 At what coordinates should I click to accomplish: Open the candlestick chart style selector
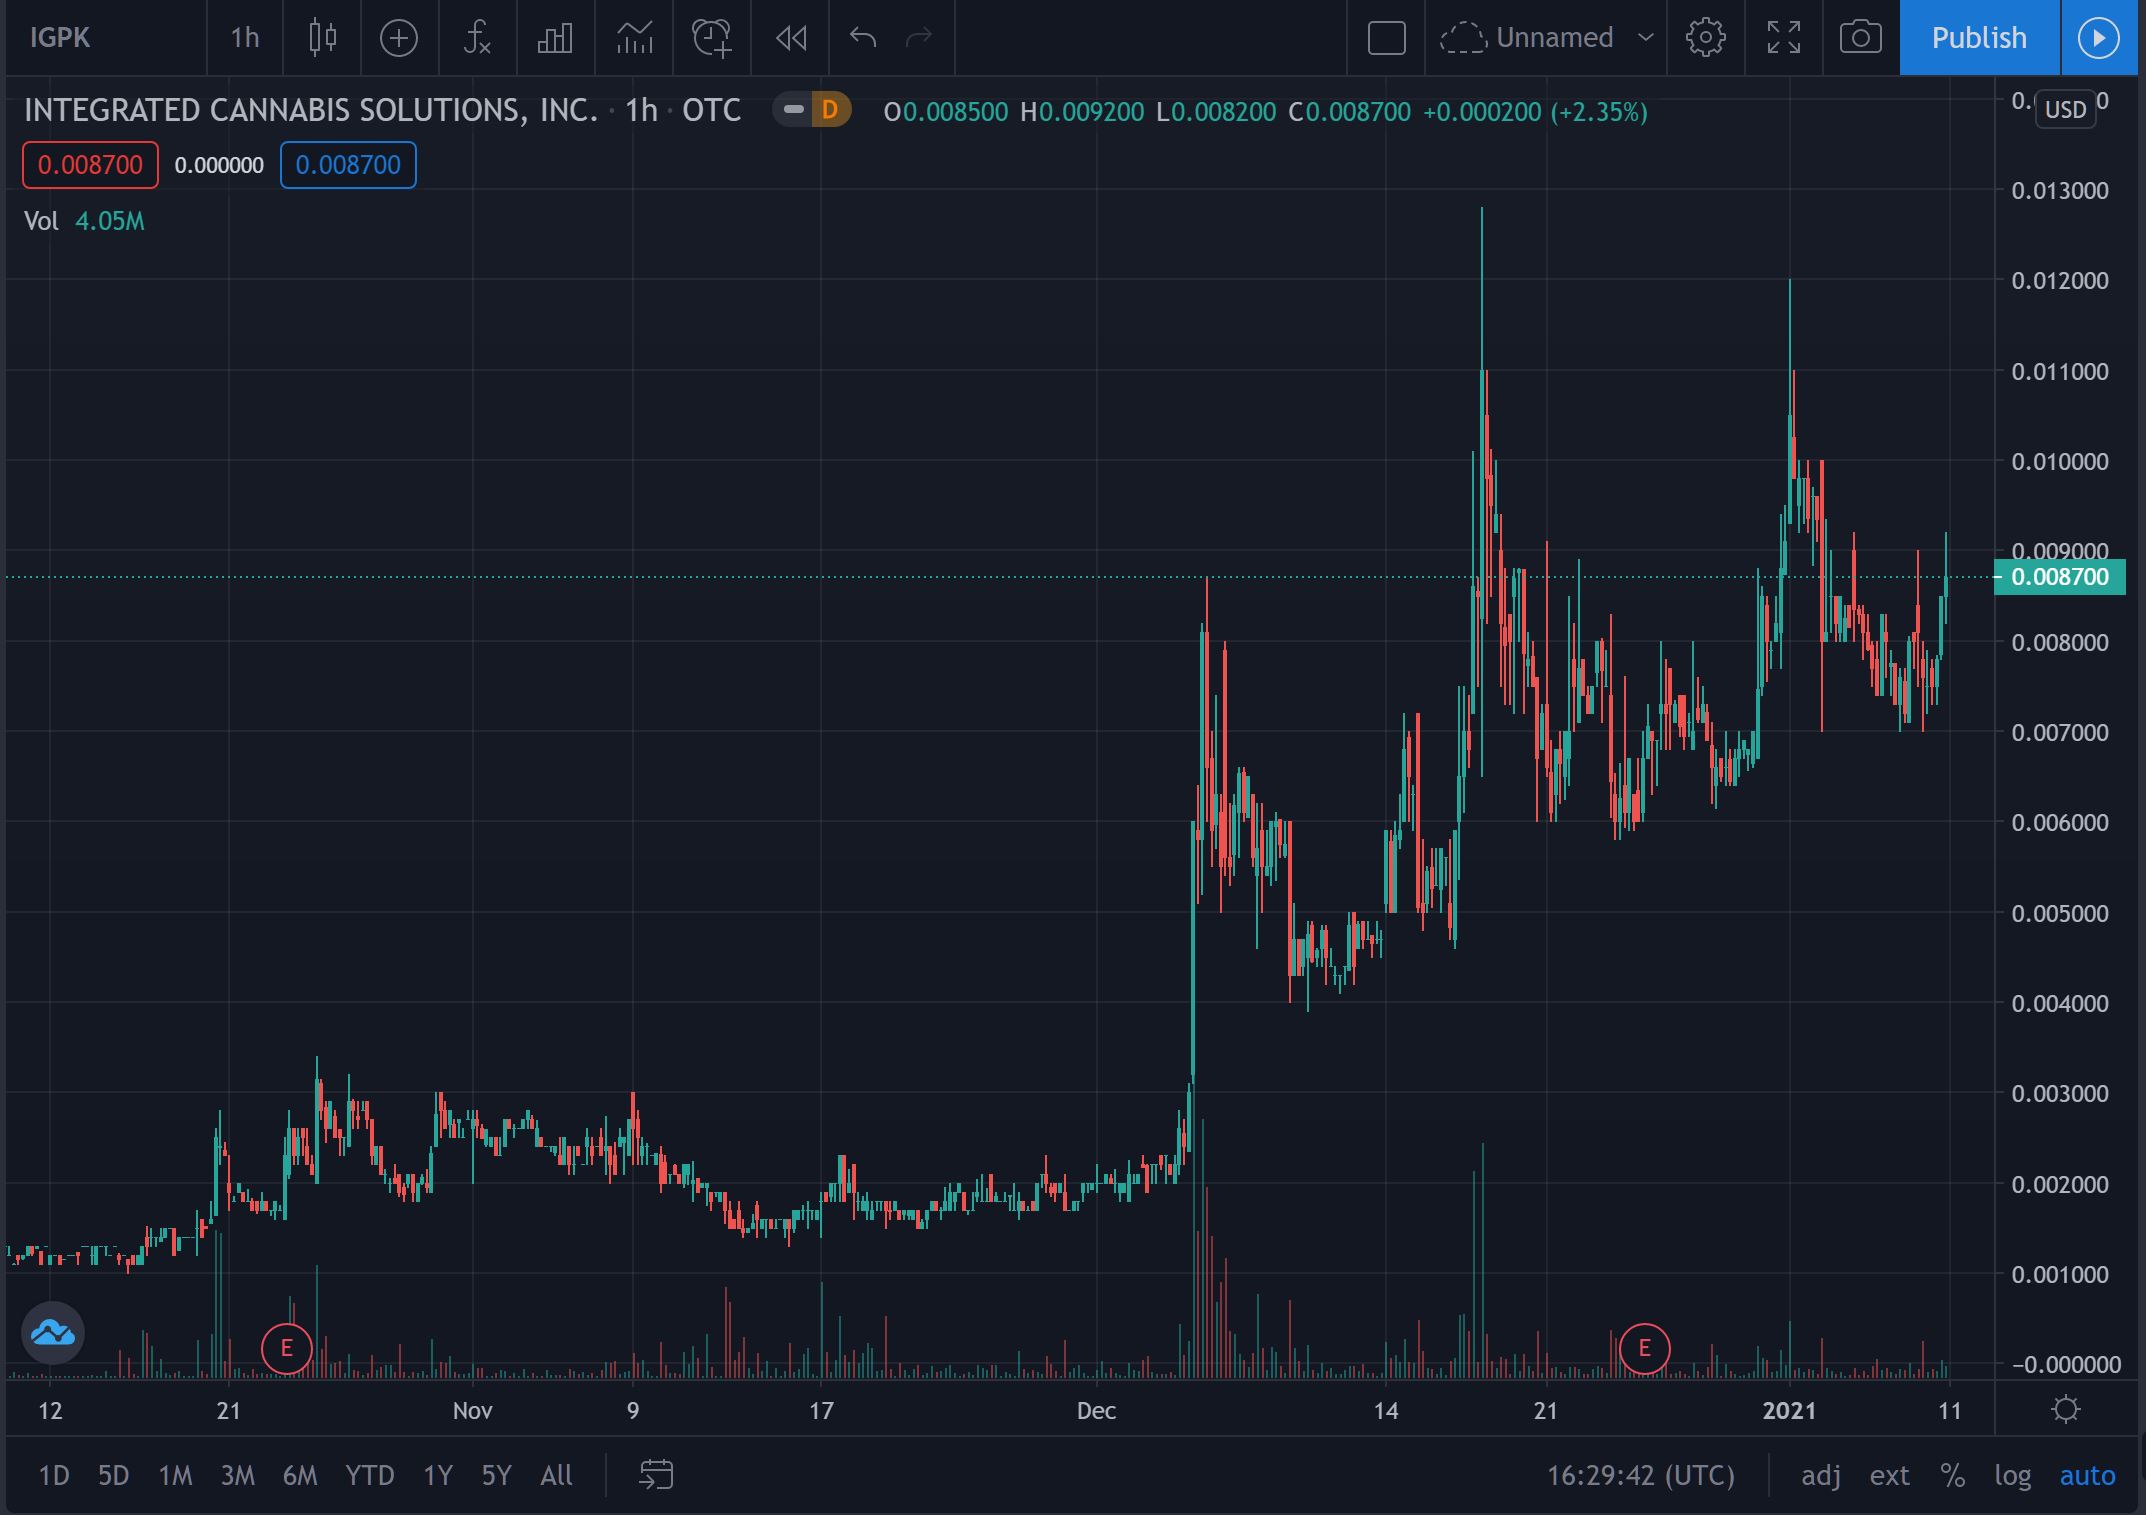tap(322, 38)
